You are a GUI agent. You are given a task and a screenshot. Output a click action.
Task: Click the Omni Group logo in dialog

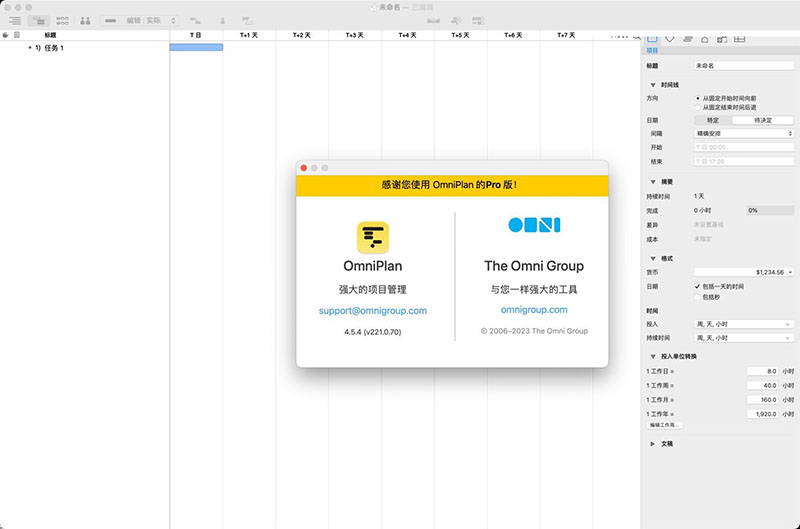pos(534,225)
